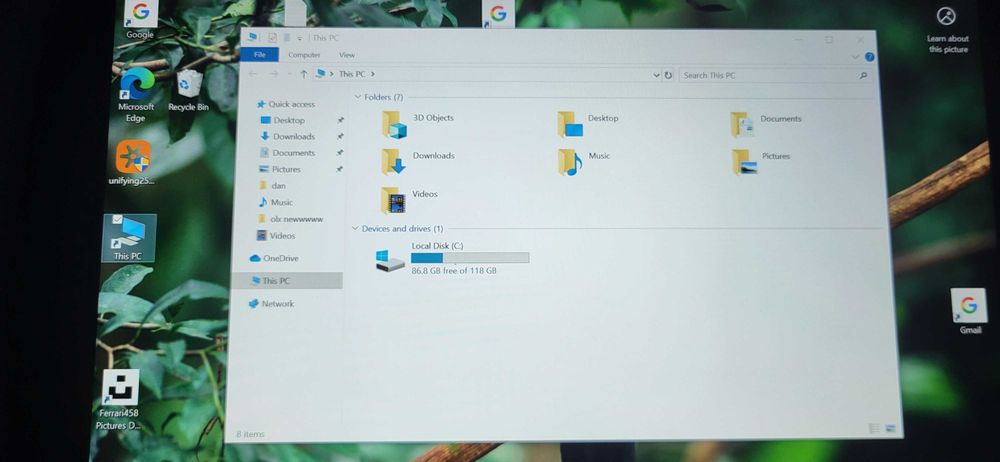Screen dimensions: 1000x462
Task: Select Documents in the navigation pane
Action: (287, 153)
